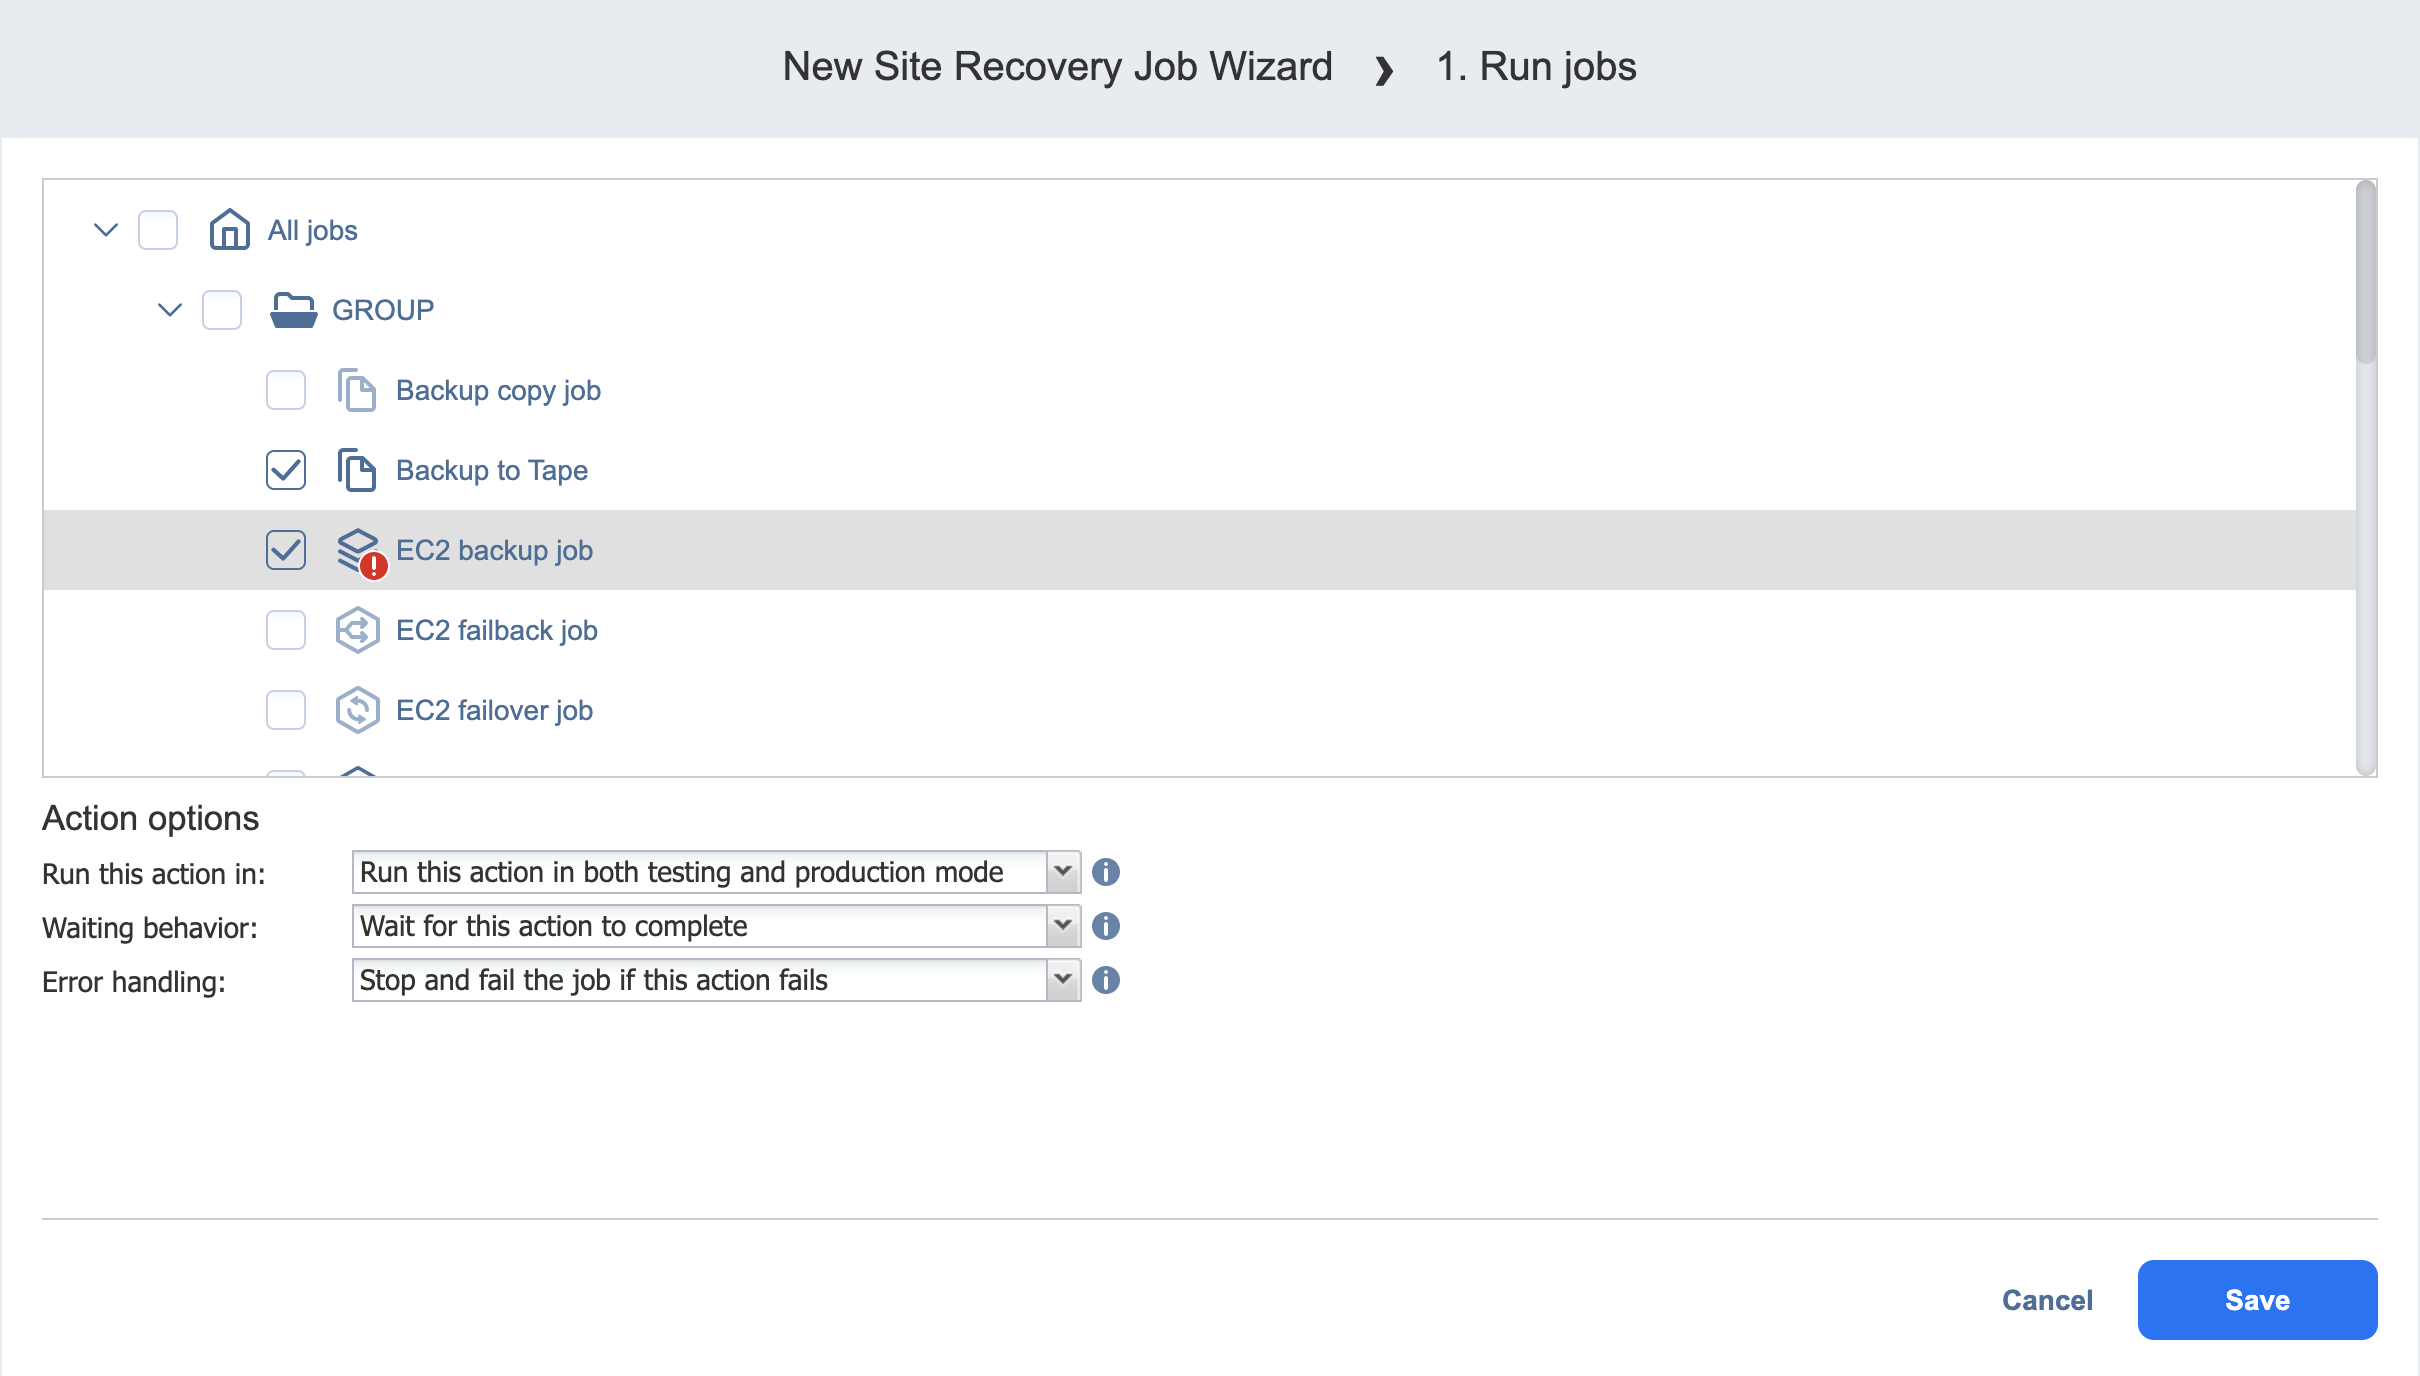Click info icon beside Waiting behavior
Image resolution: width=2420 pixels, height=1376 pixels.
coord(1105,926)
